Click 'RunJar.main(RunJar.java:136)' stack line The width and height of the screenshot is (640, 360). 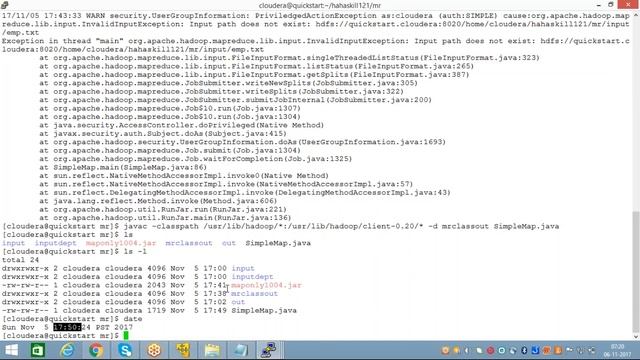(x=165, y=218)
